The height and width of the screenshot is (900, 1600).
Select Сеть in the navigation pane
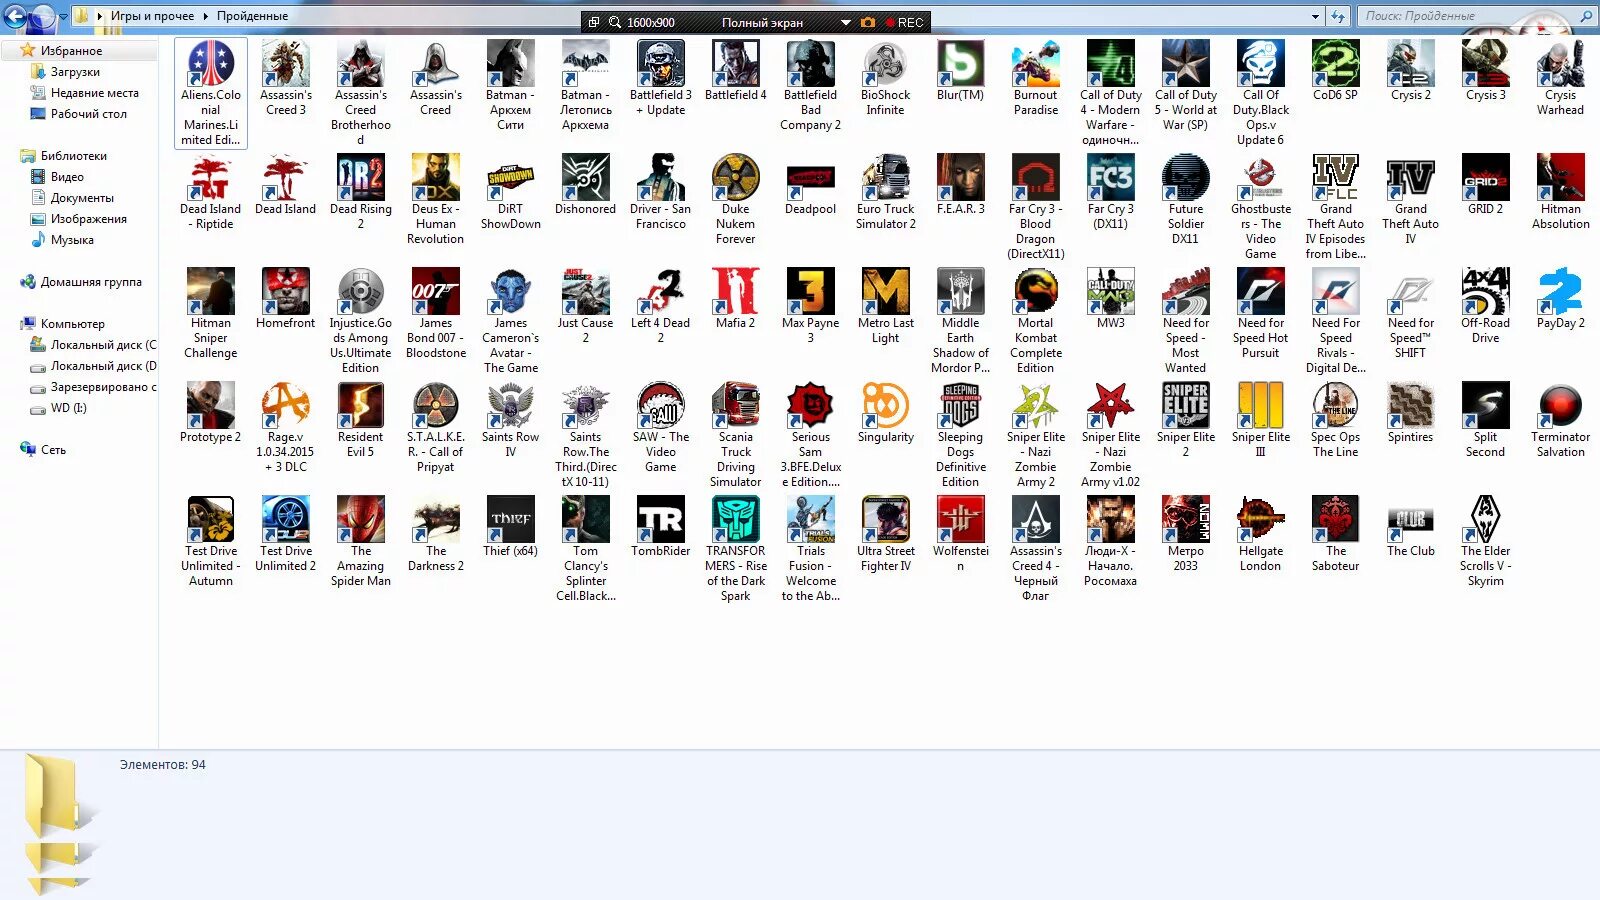53,450
